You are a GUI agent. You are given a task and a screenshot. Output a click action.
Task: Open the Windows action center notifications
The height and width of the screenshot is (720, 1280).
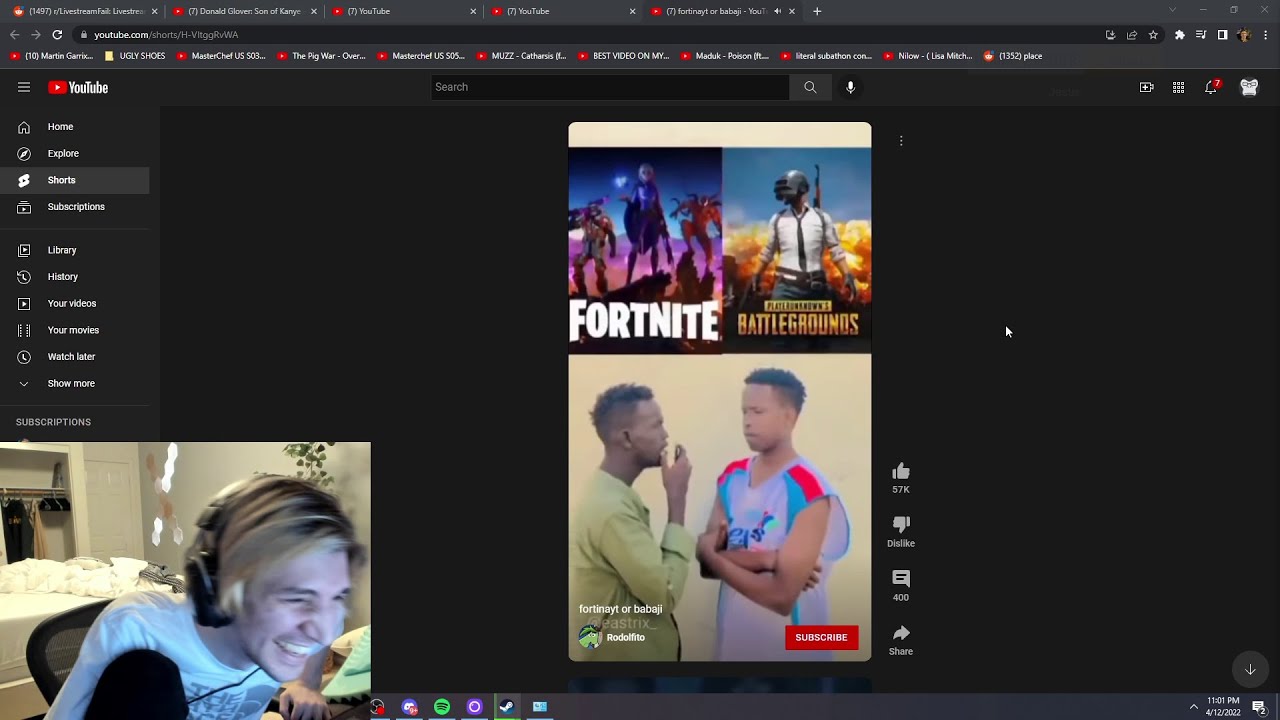[1259, 707]
